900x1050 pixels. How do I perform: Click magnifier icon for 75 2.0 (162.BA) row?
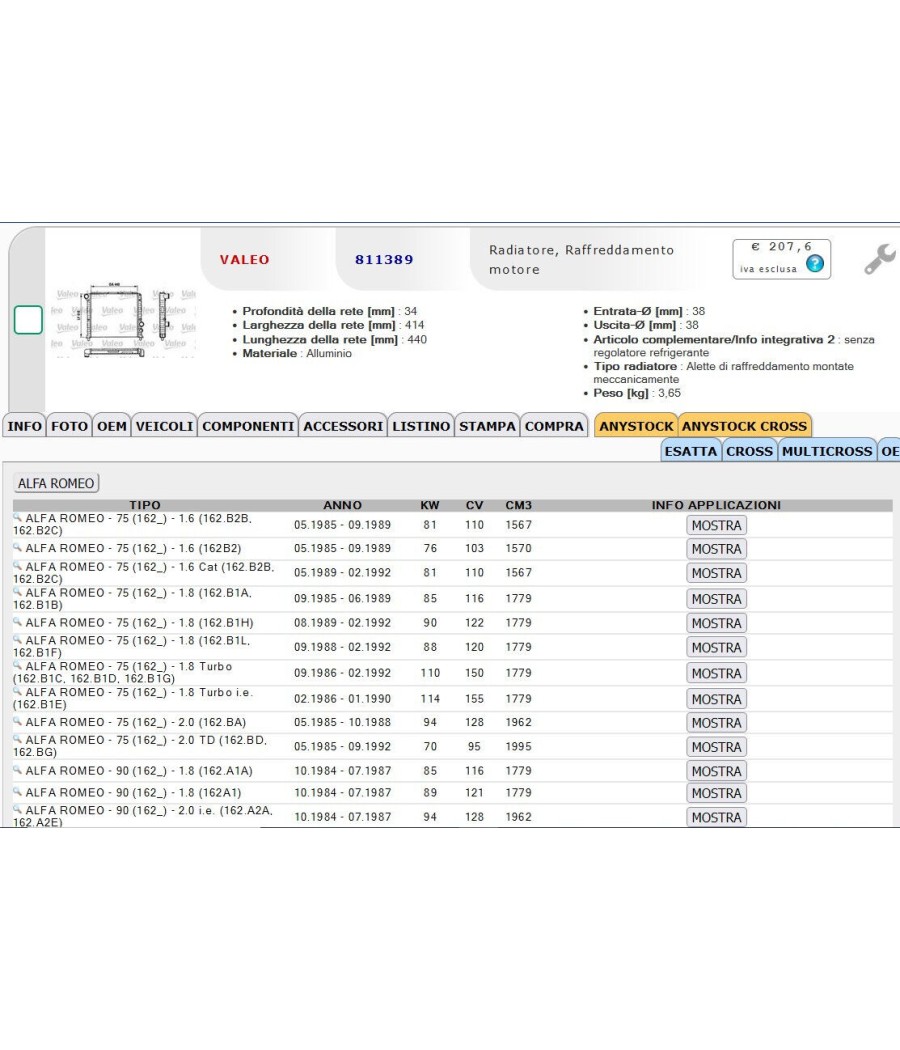point(17,721)
